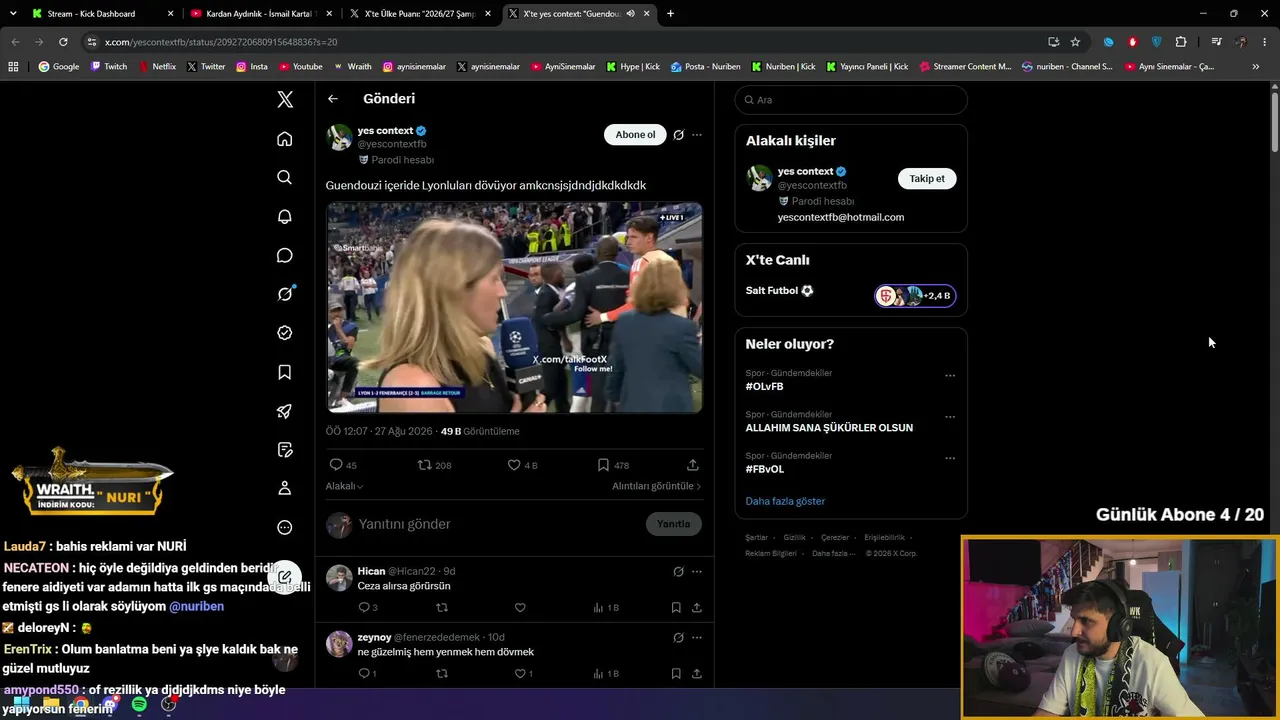Open the #OLvFB trending topic
Viewport: 1280px width, 720px height.
coord(764,386)
